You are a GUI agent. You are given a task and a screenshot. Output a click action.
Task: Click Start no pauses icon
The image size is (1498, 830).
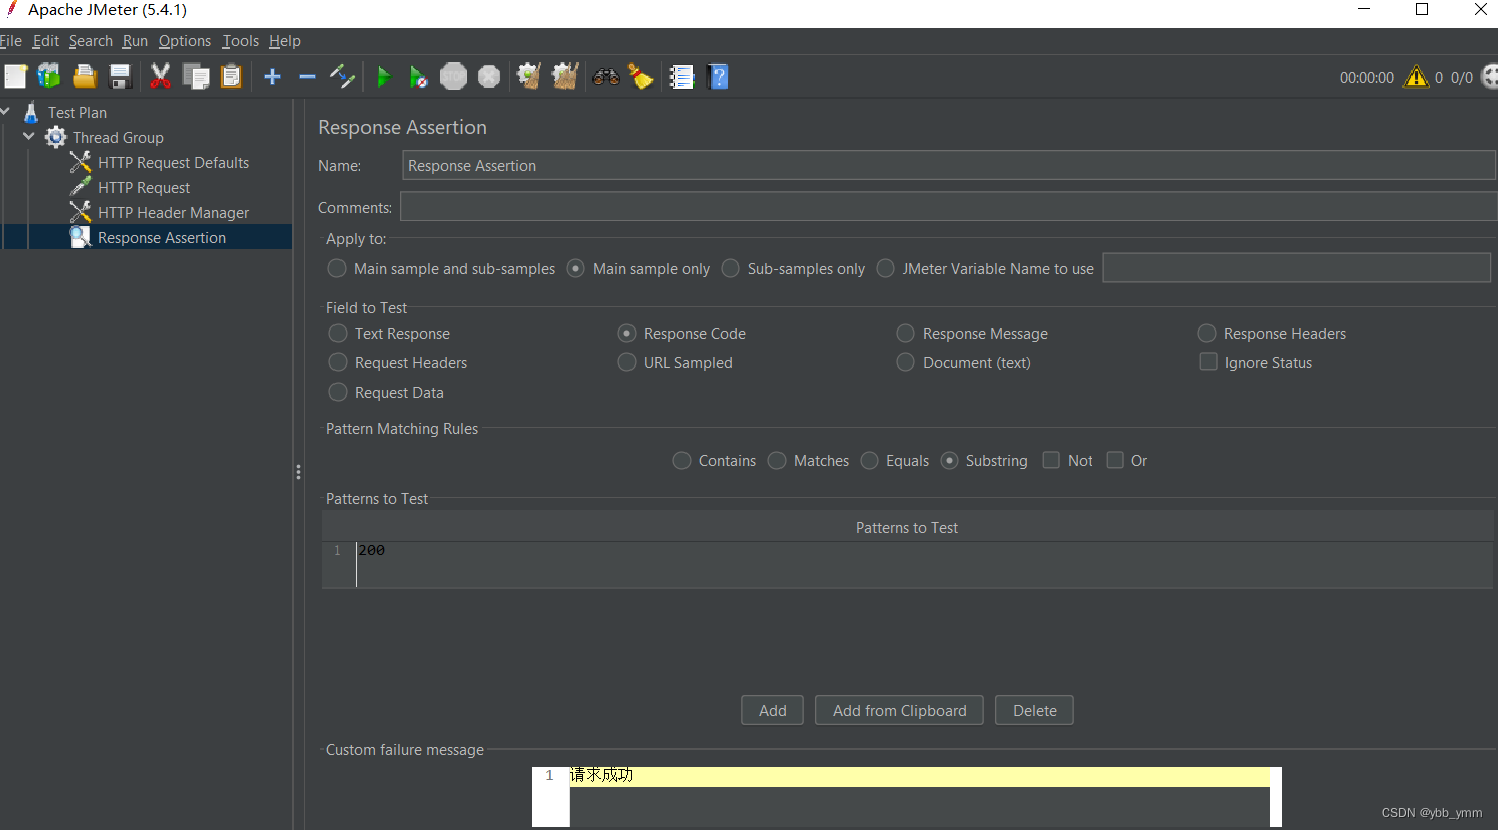[x=419, y=77]
